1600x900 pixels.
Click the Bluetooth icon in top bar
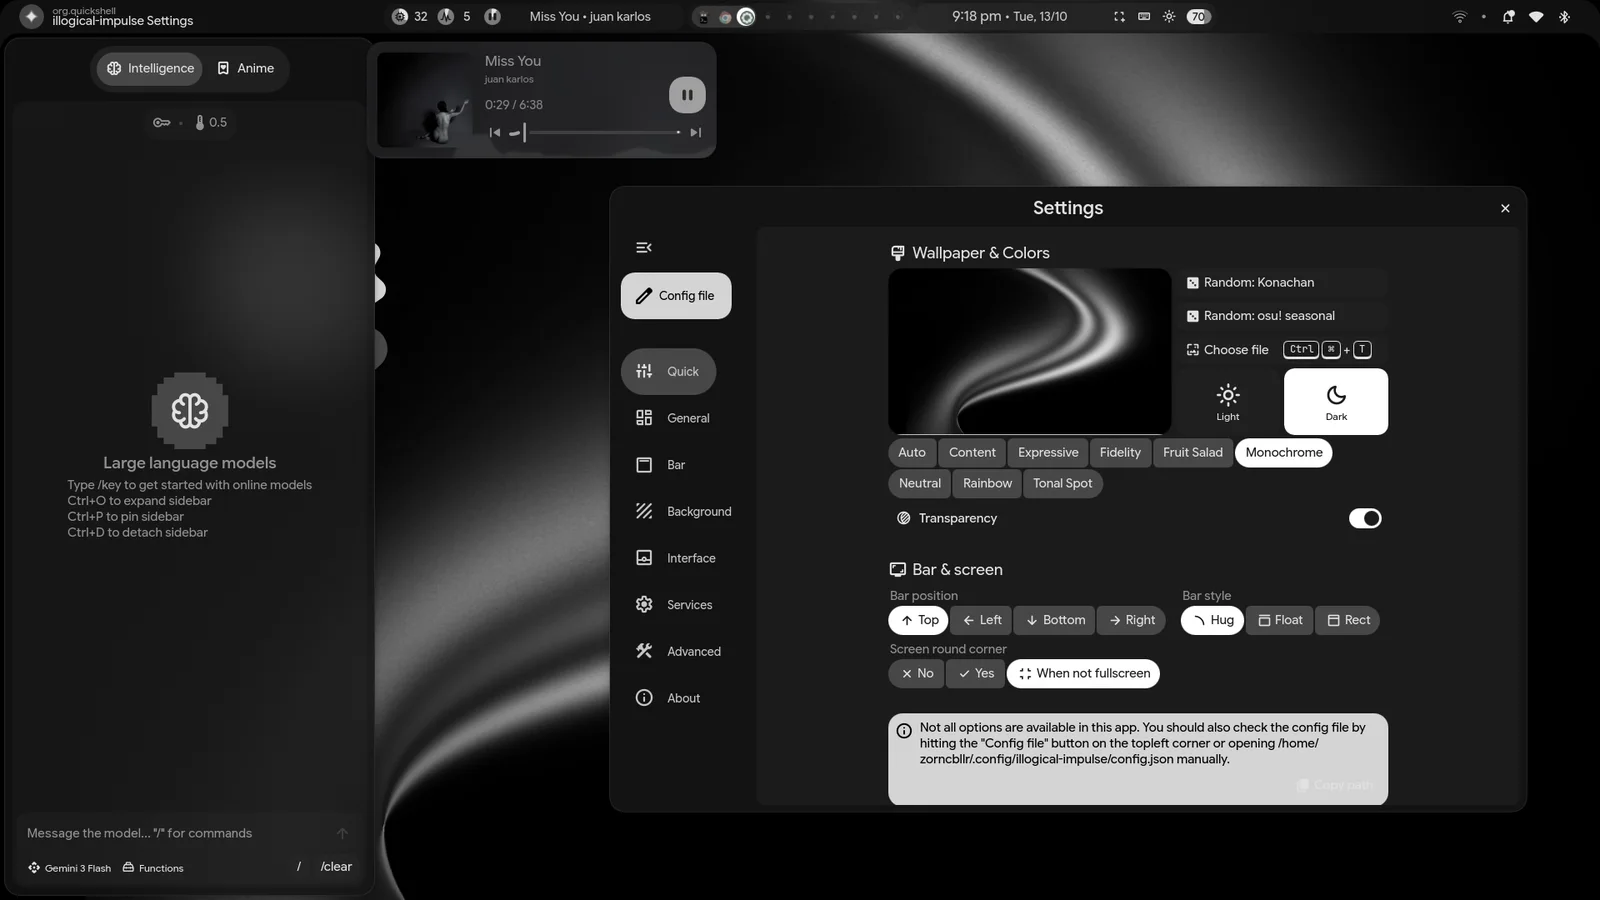point(1564,17)
